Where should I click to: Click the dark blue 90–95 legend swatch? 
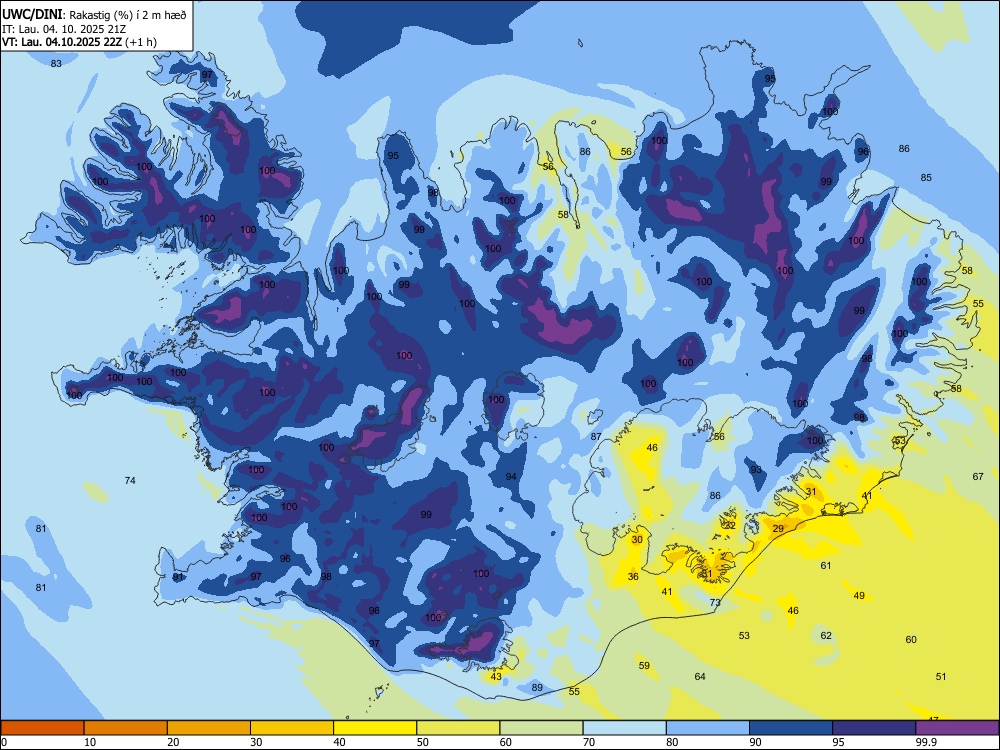pos(791,728)
